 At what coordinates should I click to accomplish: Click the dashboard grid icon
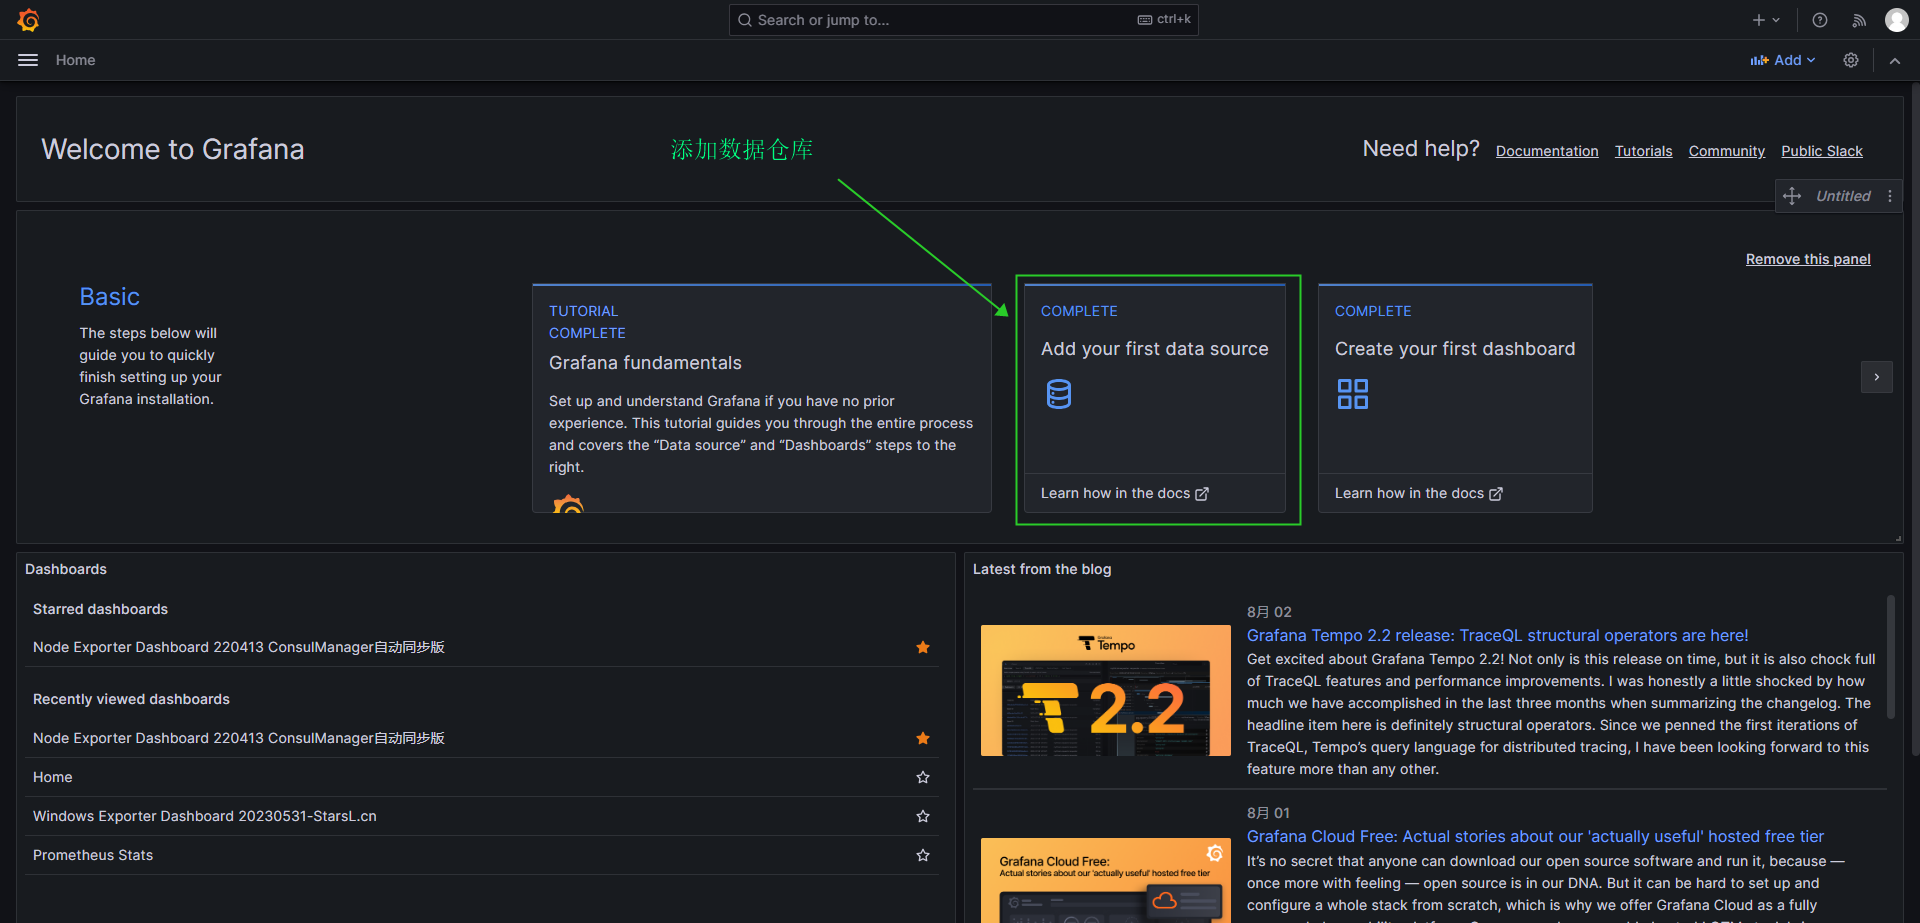click(x=1352, y=394)
